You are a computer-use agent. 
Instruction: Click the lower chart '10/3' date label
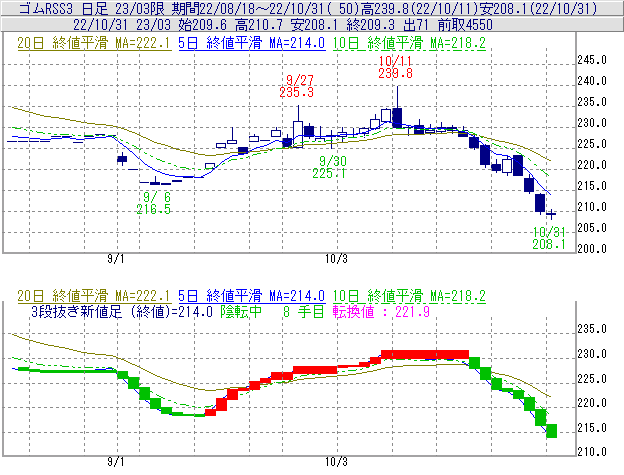click(x=336, y=462)
